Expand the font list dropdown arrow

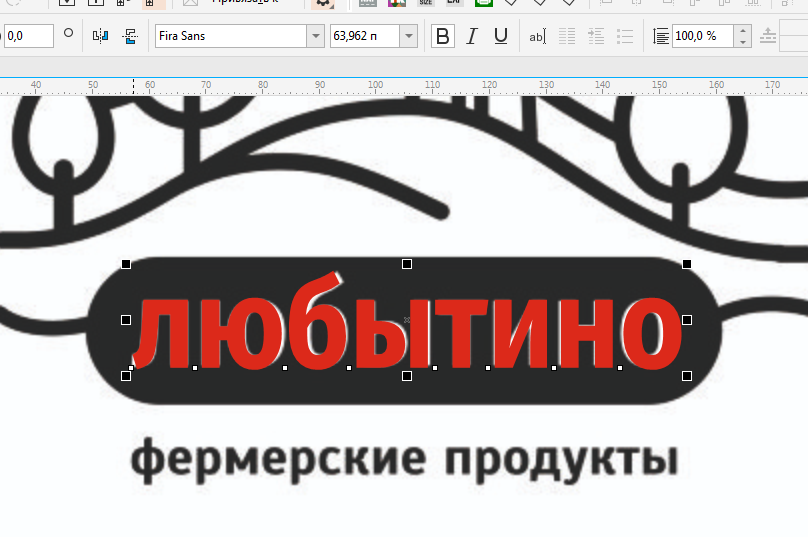click(315, 36)
